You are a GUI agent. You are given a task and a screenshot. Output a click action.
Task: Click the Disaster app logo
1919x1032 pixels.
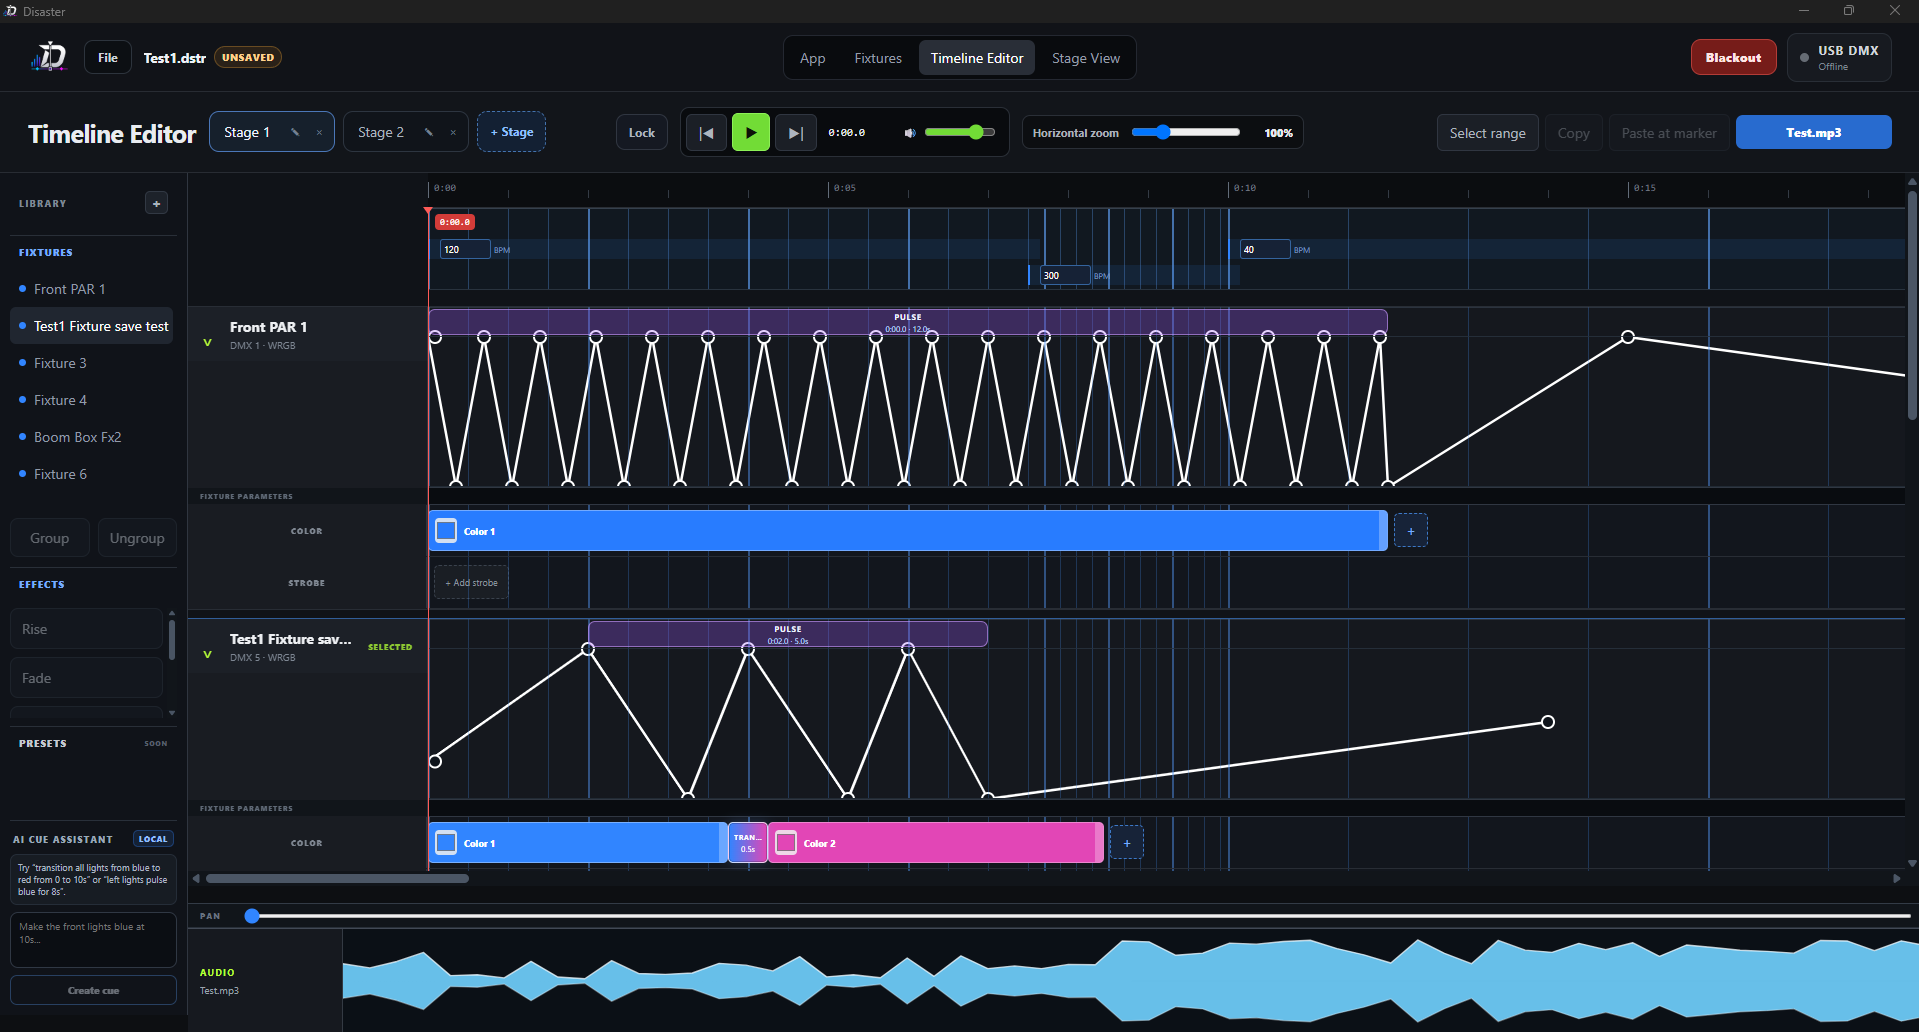tap(48, 57)
